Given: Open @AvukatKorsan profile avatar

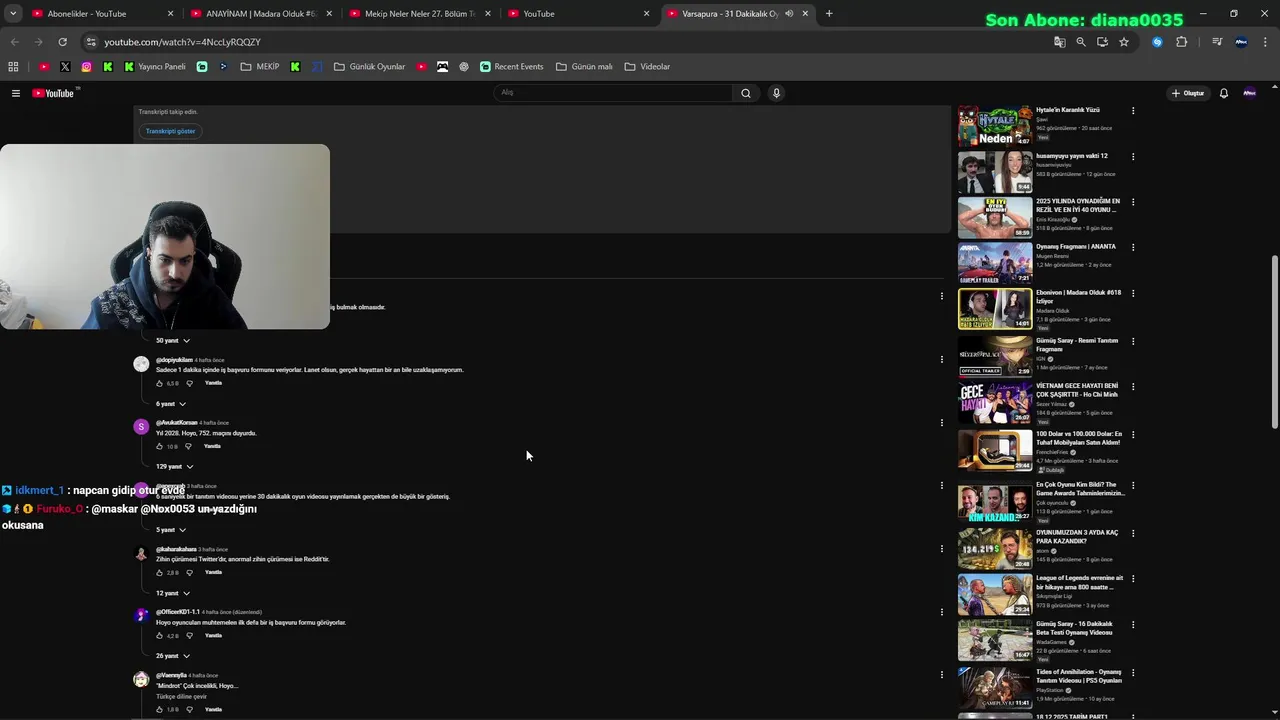Looking at the screenshot, I should 141,427.
